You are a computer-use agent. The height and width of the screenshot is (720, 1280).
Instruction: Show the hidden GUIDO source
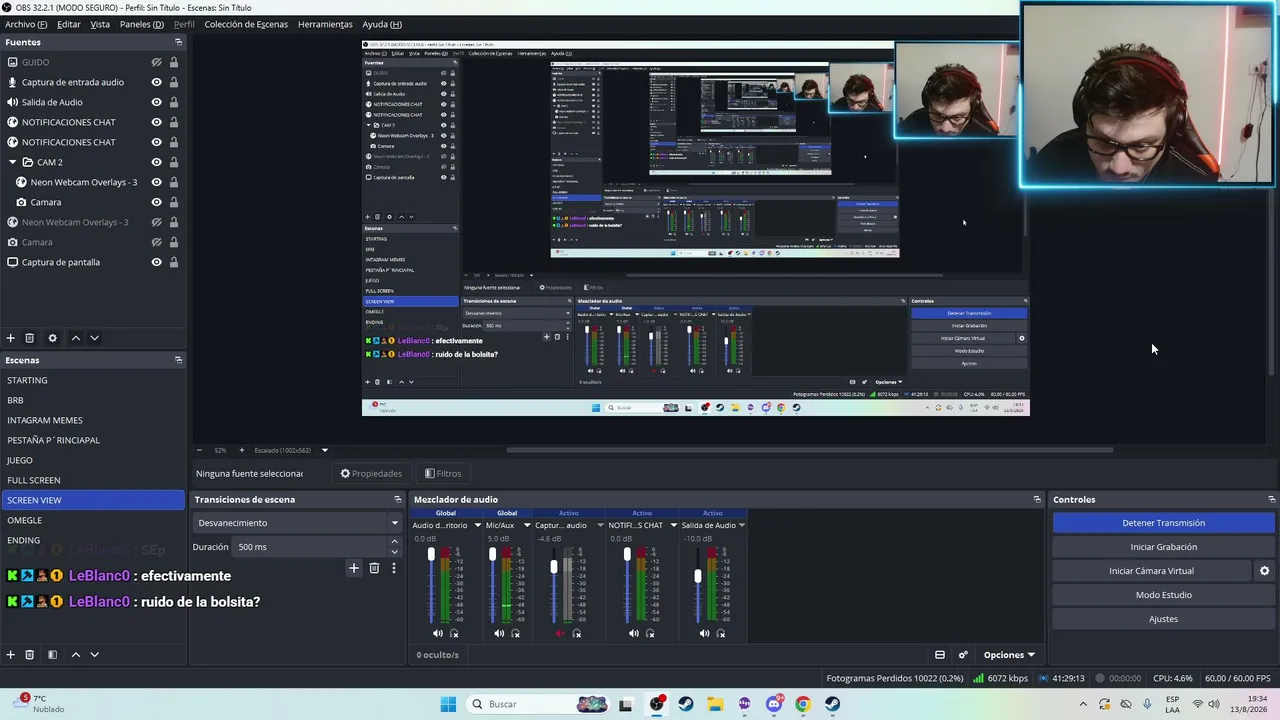(x=156, y=62)
